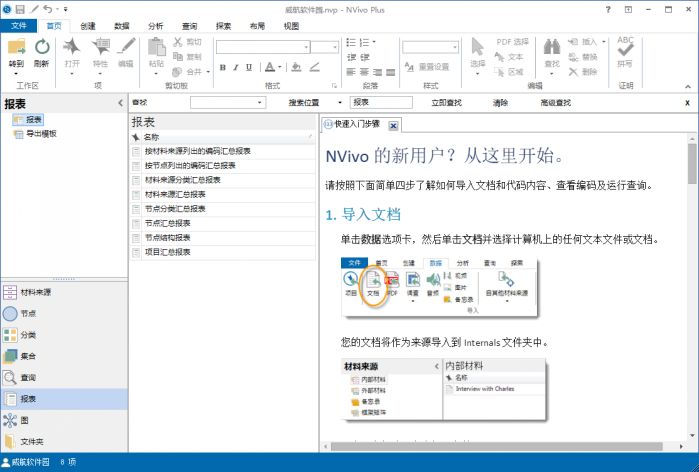Open the 搜索位置 dropdown arrow
The width and height of the screenshot is (699, 472).
[340, 103]
